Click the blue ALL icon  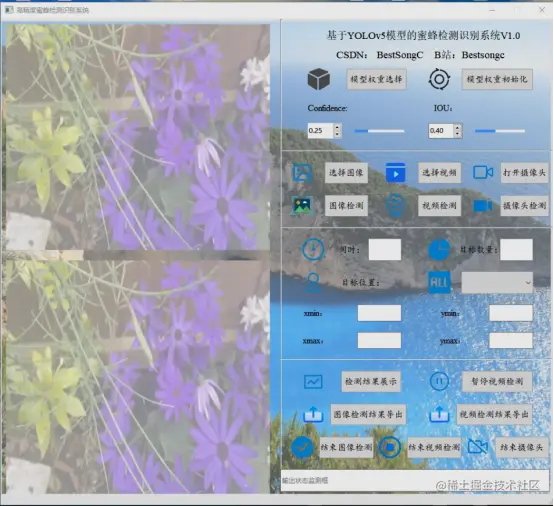439,282
